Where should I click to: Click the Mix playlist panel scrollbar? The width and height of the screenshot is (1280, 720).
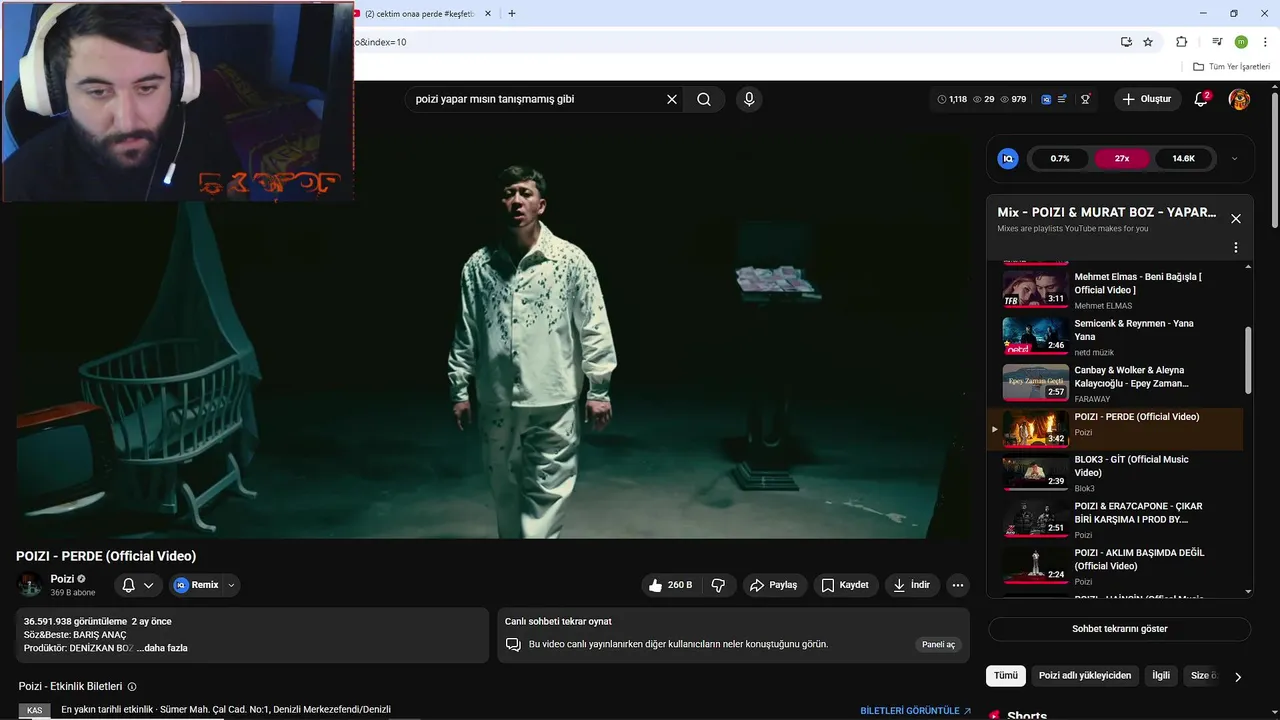coord(1248,360)
